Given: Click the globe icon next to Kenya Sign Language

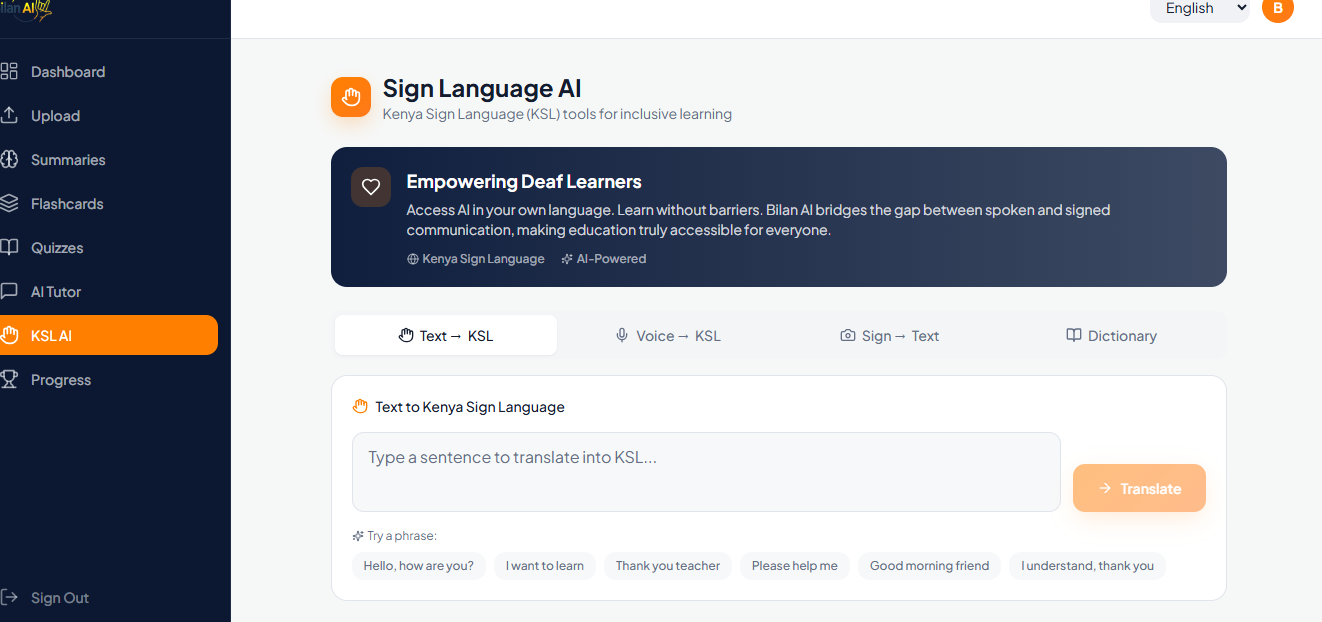Looking at the screenshot, I should pos(413,259).
